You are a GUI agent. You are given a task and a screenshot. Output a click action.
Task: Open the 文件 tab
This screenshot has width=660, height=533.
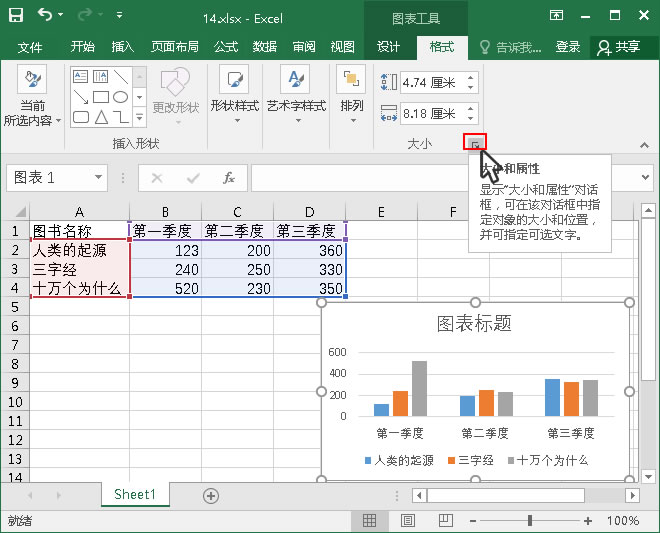click(30, 47)
